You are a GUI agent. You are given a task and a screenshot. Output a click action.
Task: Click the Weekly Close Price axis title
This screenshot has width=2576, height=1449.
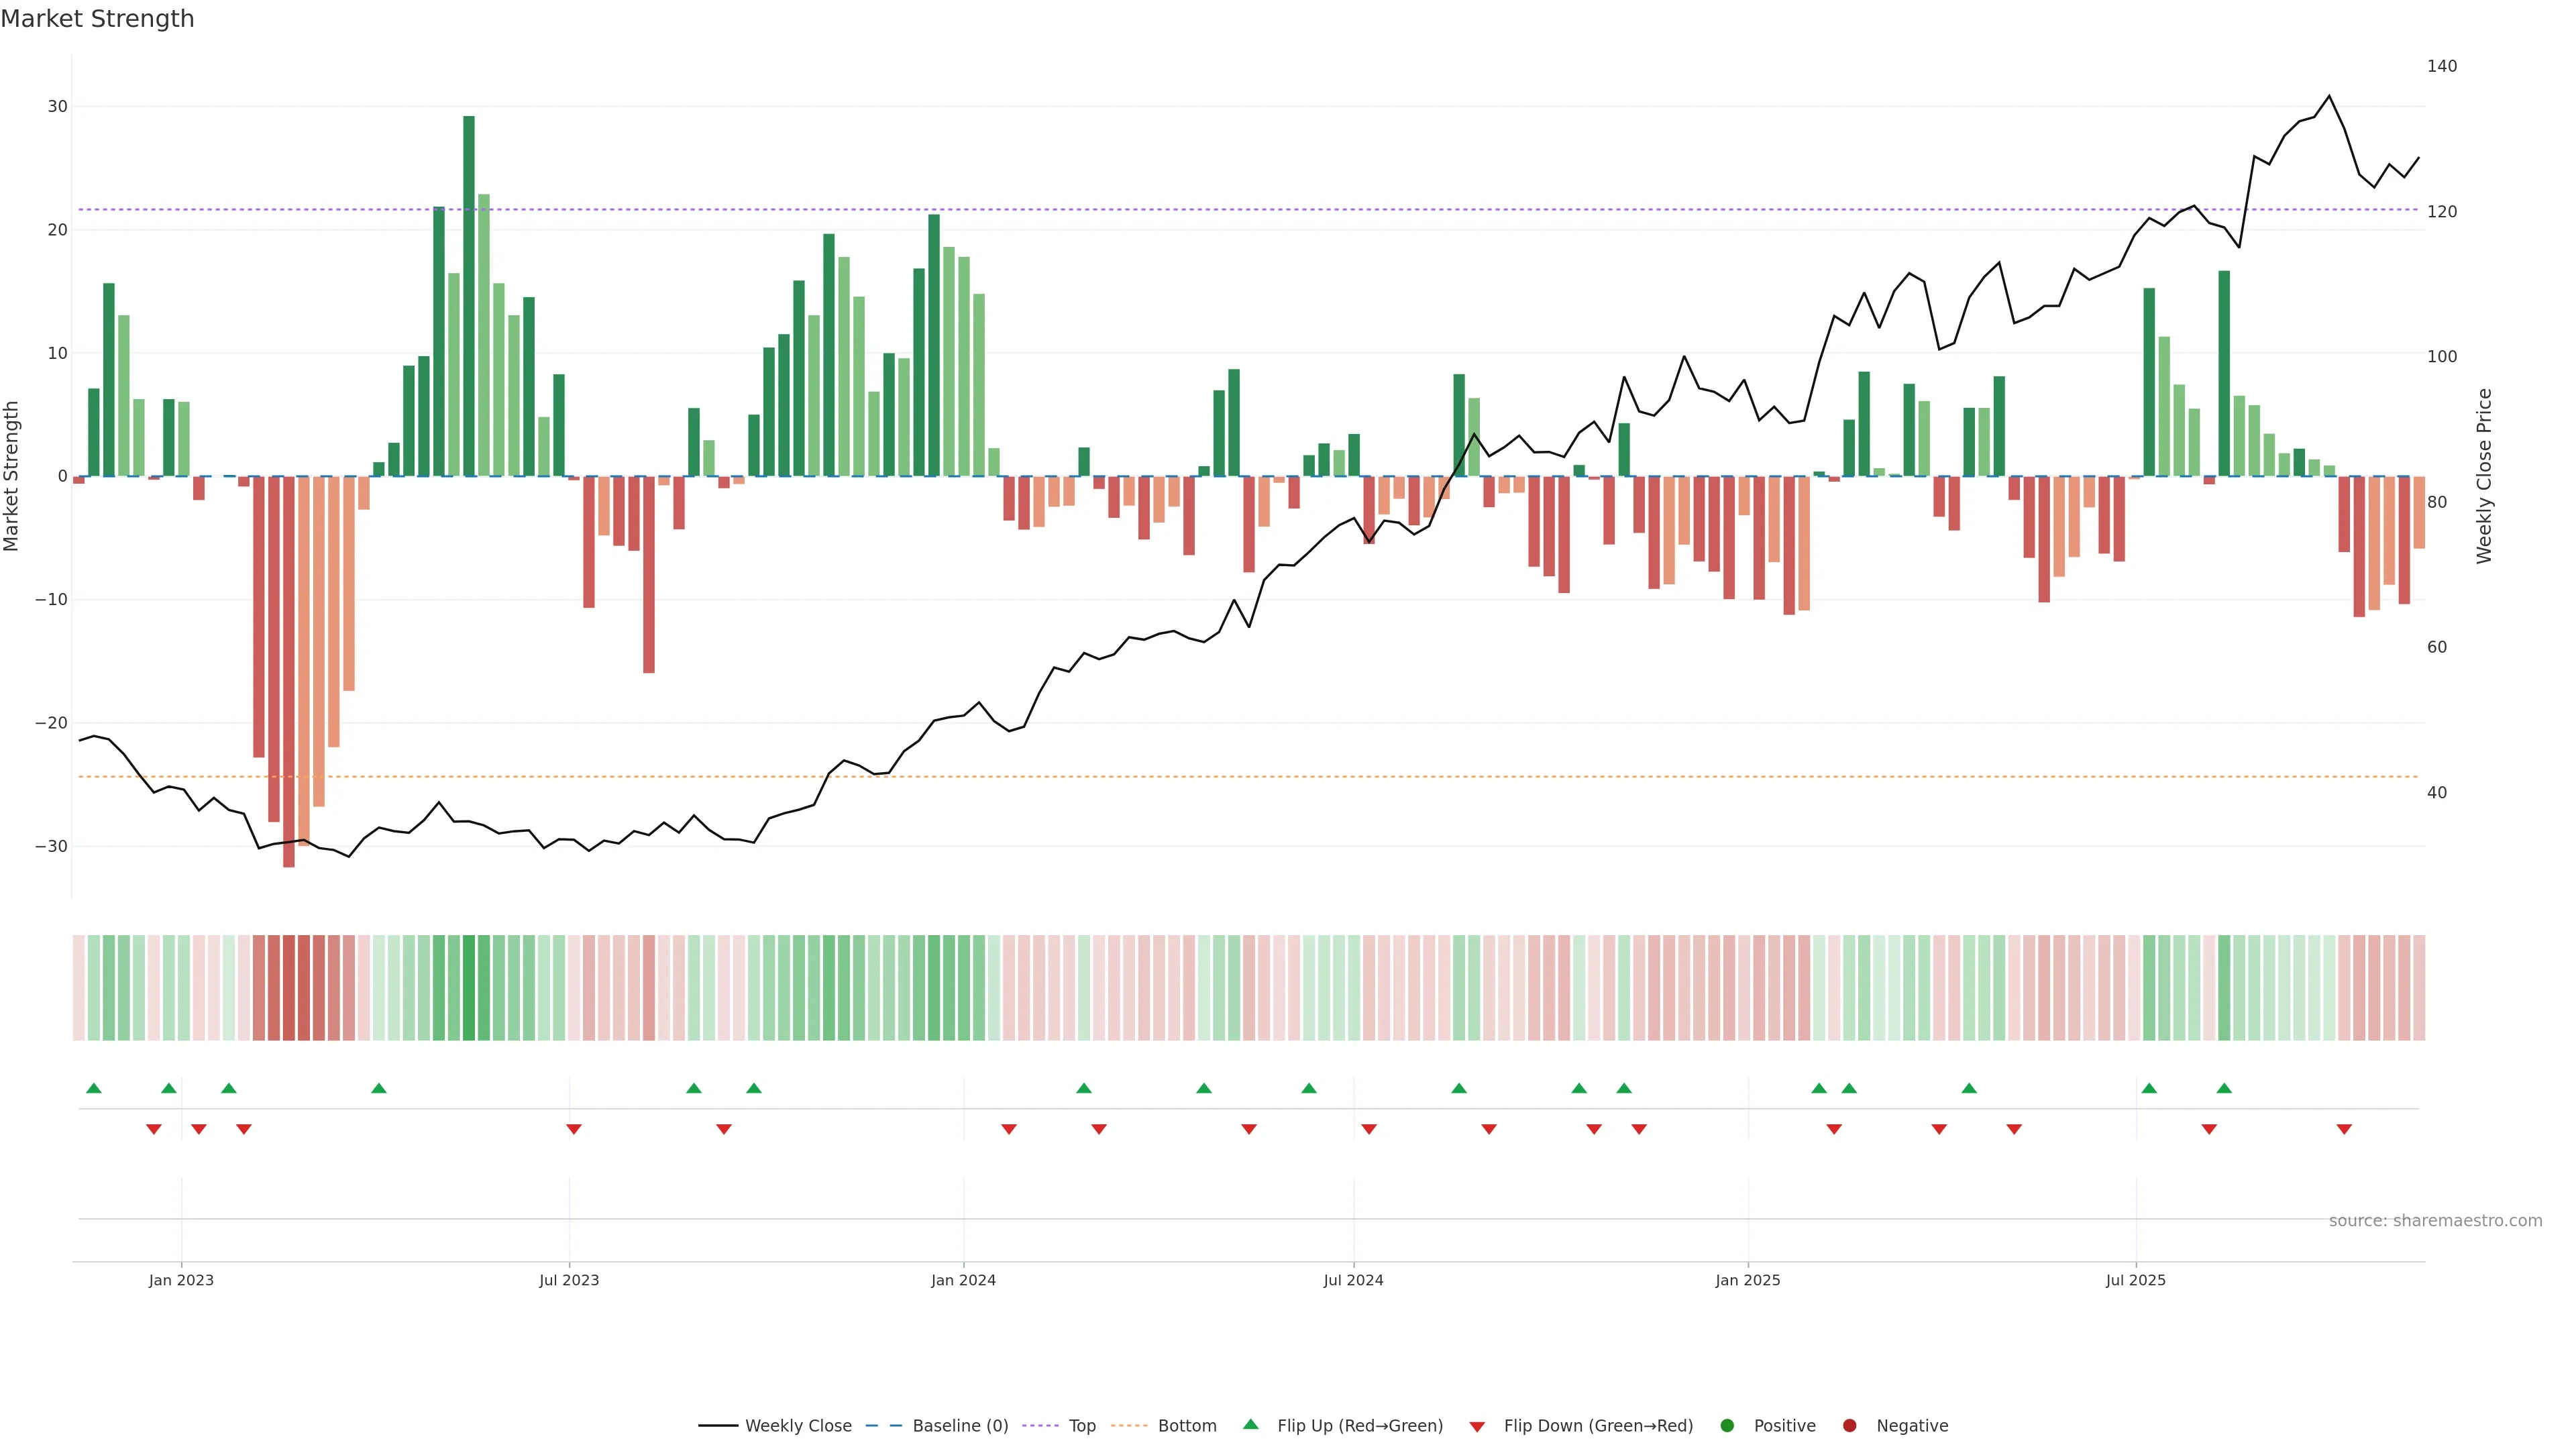(x=2484, y=476)
